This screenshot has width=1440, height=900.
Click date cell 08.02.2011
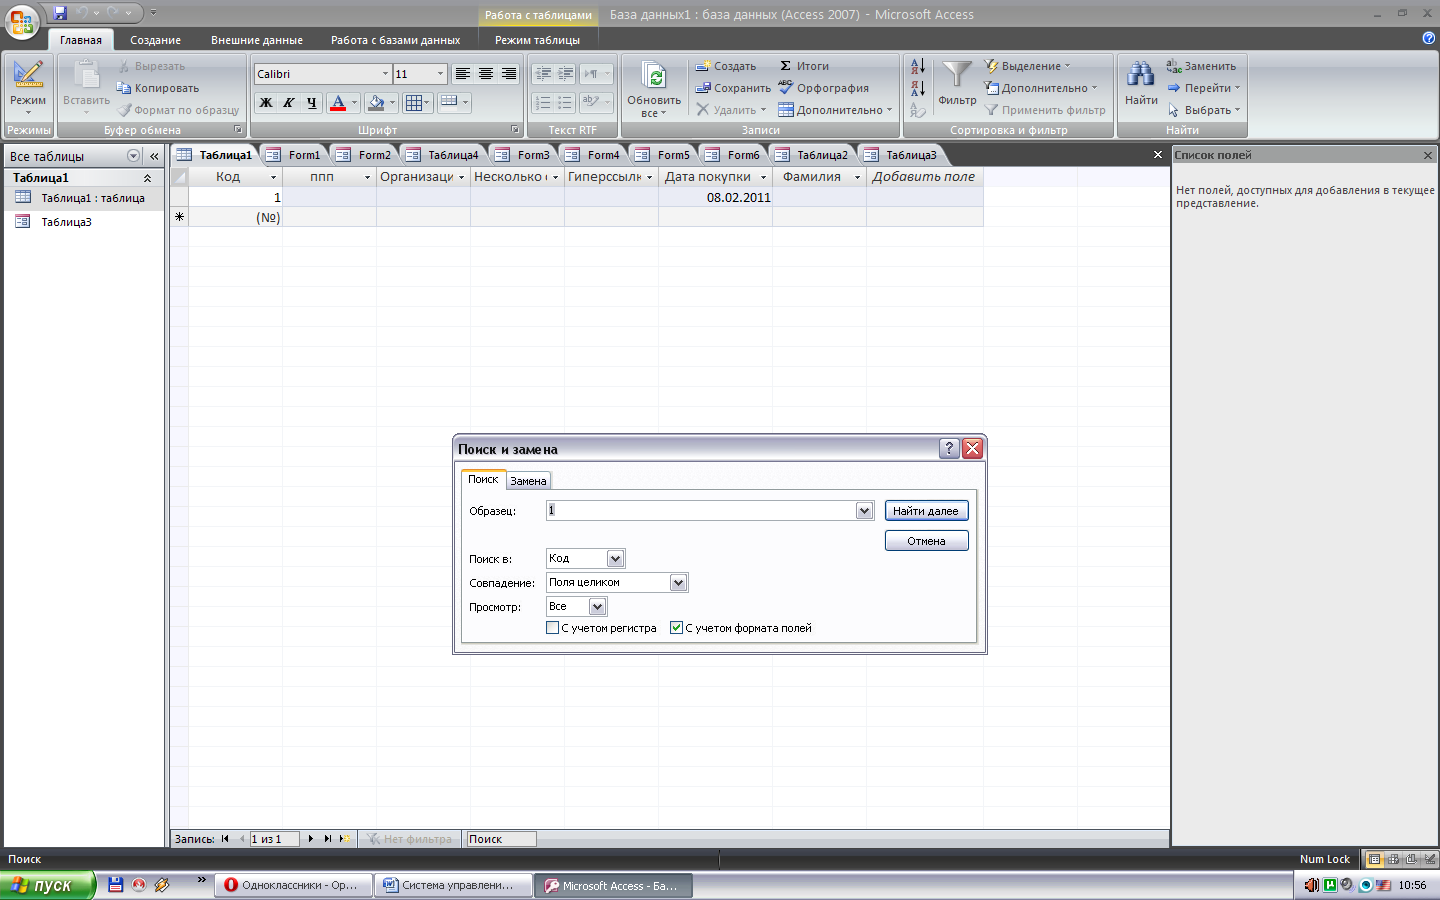[715, 197]
